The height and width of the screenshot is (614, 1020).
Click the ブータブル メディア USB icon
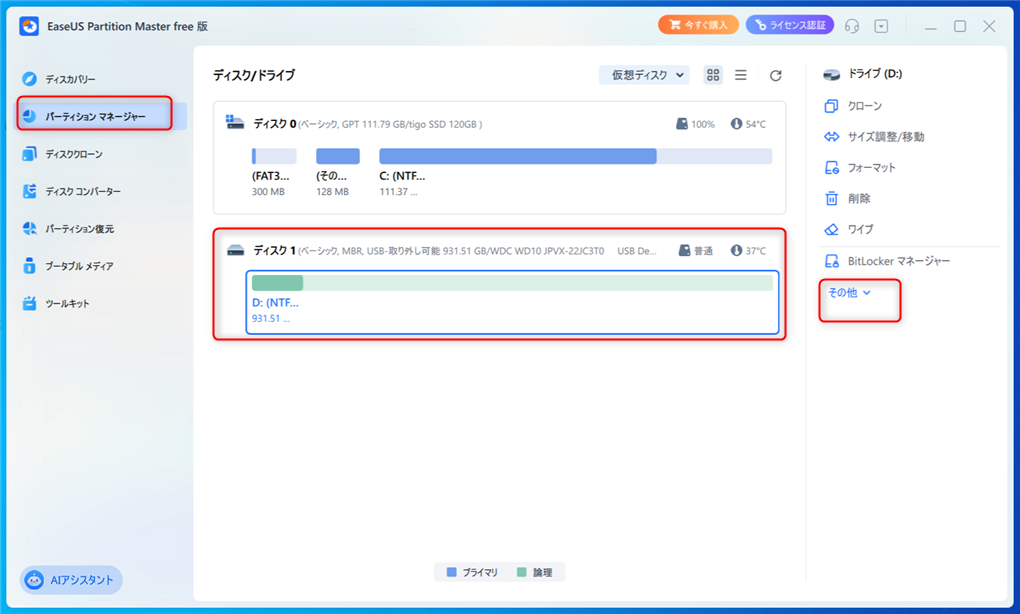29,265
